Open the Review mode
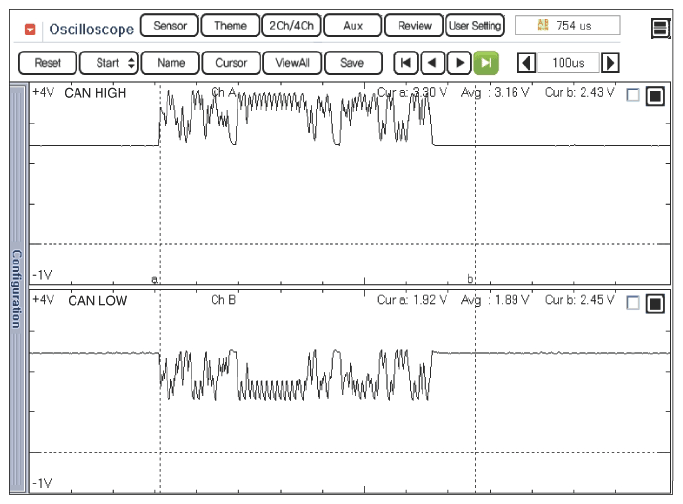 tap(414, 26)
